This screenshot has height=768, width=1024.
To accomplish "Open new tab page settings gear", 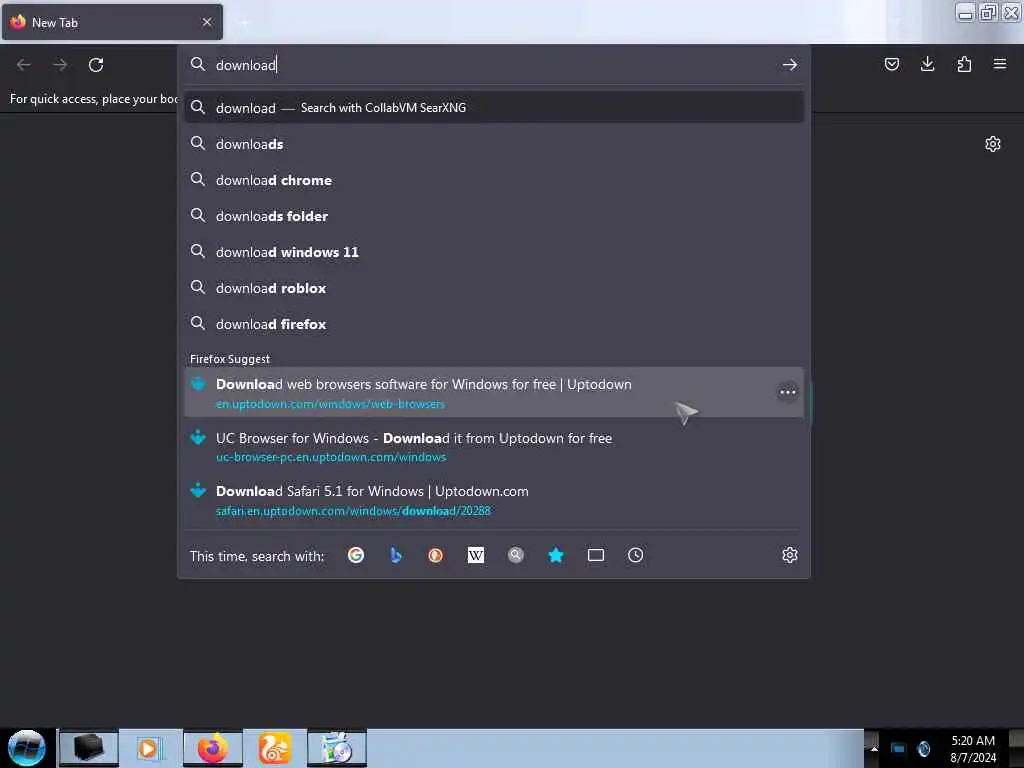I will tap(993, 144).
